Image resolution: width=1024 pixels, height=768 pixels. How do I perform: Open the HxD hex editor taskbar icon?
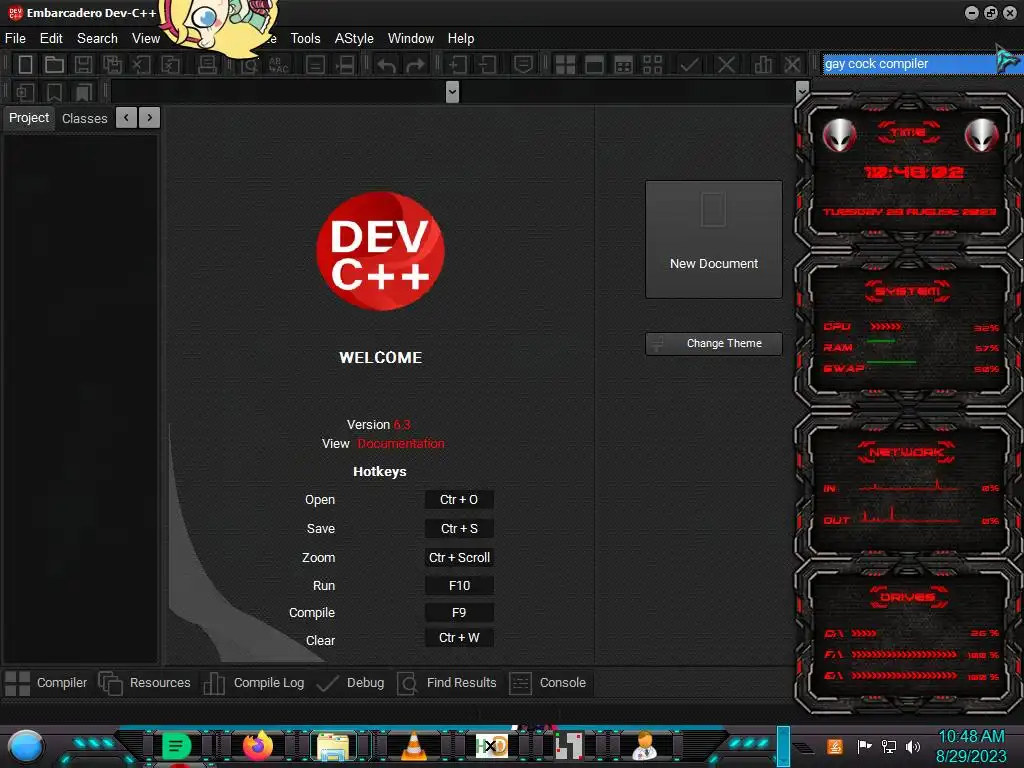pos(492,746)
